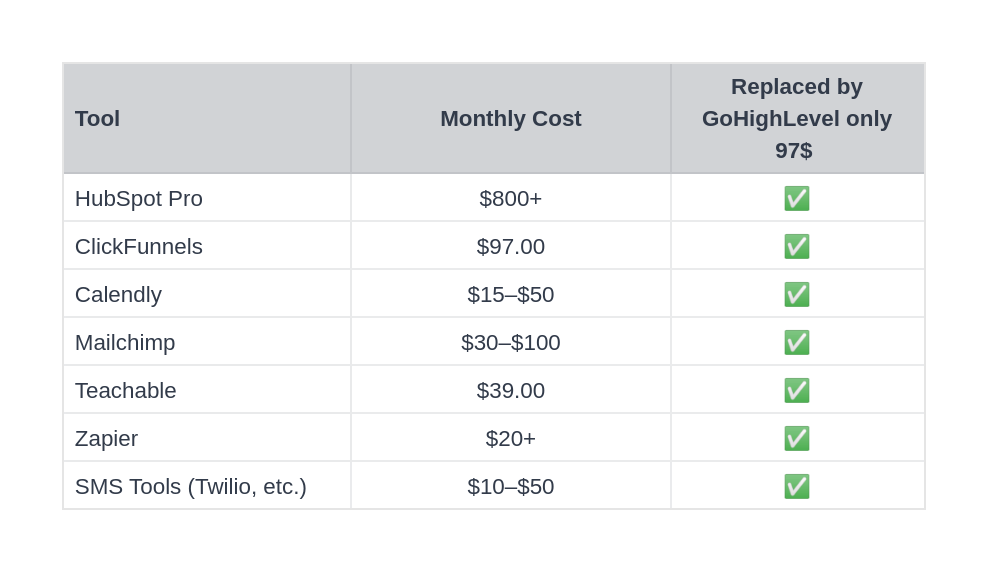Click the Monthly Cost column header
Image resolution: width=988 pixels, height=572 pixels.
[x=510, y=118]
